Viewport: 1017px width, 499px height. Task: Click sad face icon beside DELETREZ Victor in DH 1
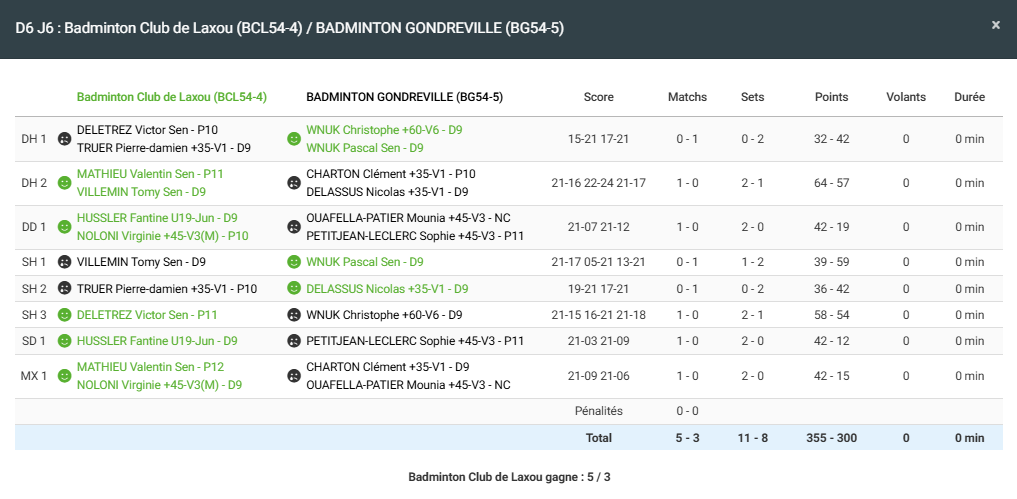coord(64,139)
